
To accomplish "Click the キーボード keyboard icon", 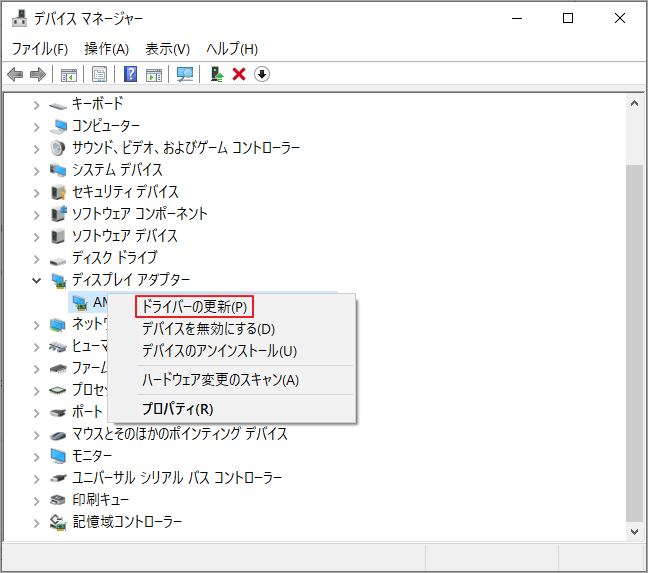I will pos(58,106).
